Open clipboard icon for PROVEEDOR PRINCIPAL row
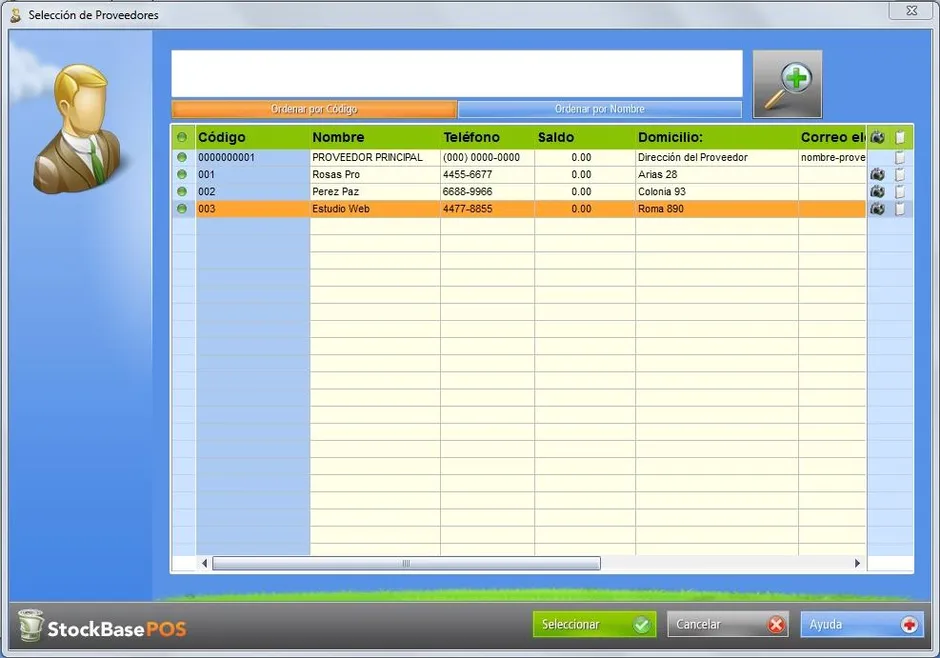This screenshot has width=940, height=658. click(900, 158)
